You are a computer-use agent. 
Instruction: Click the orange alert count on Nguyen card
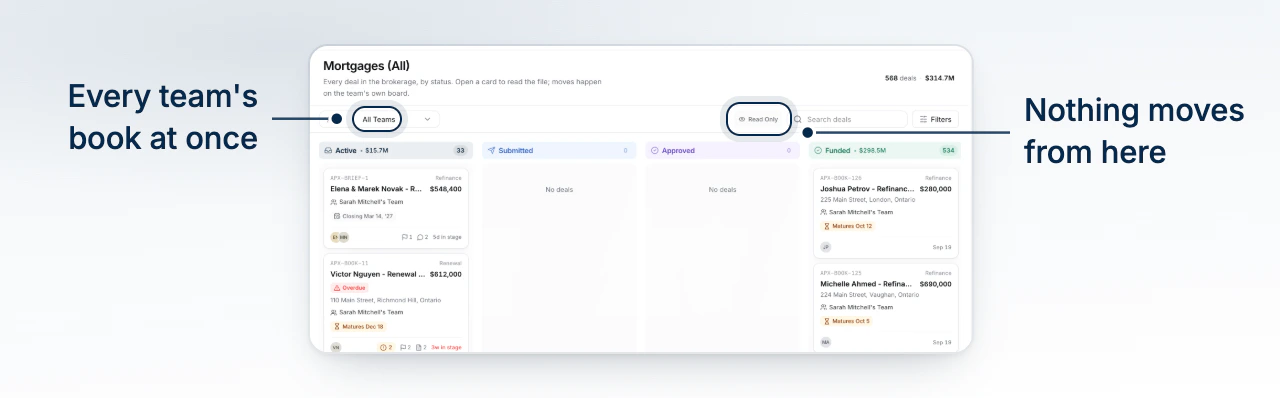[x=386, y=347]
